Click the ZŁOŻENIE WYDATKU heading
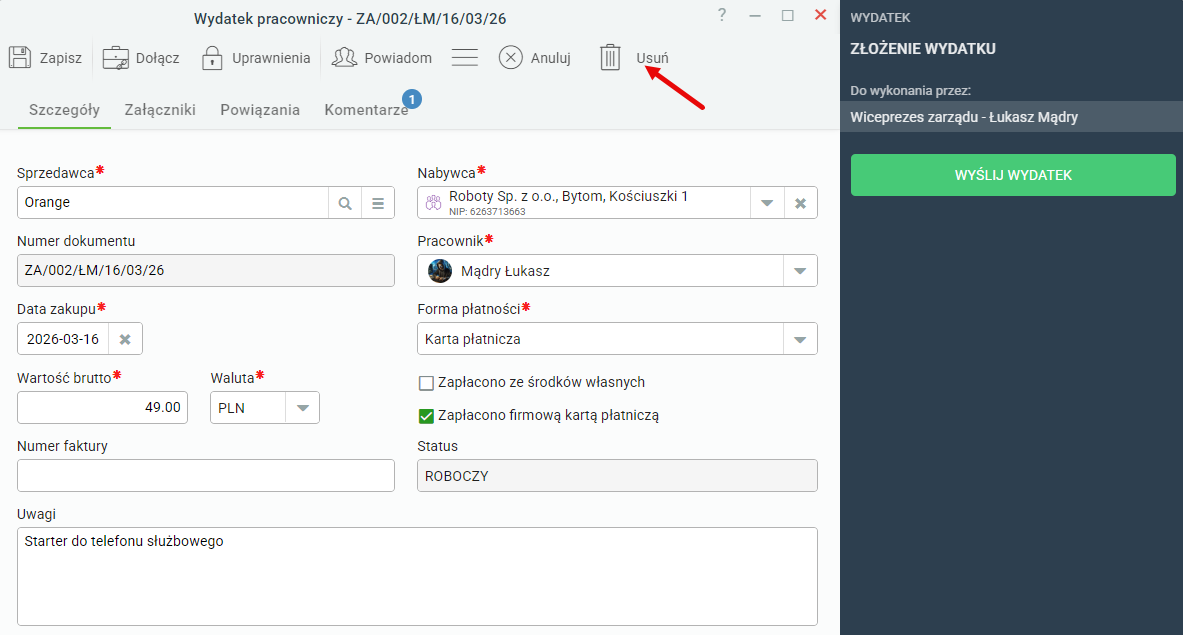1183x635 pixels. tap(923, 49)
